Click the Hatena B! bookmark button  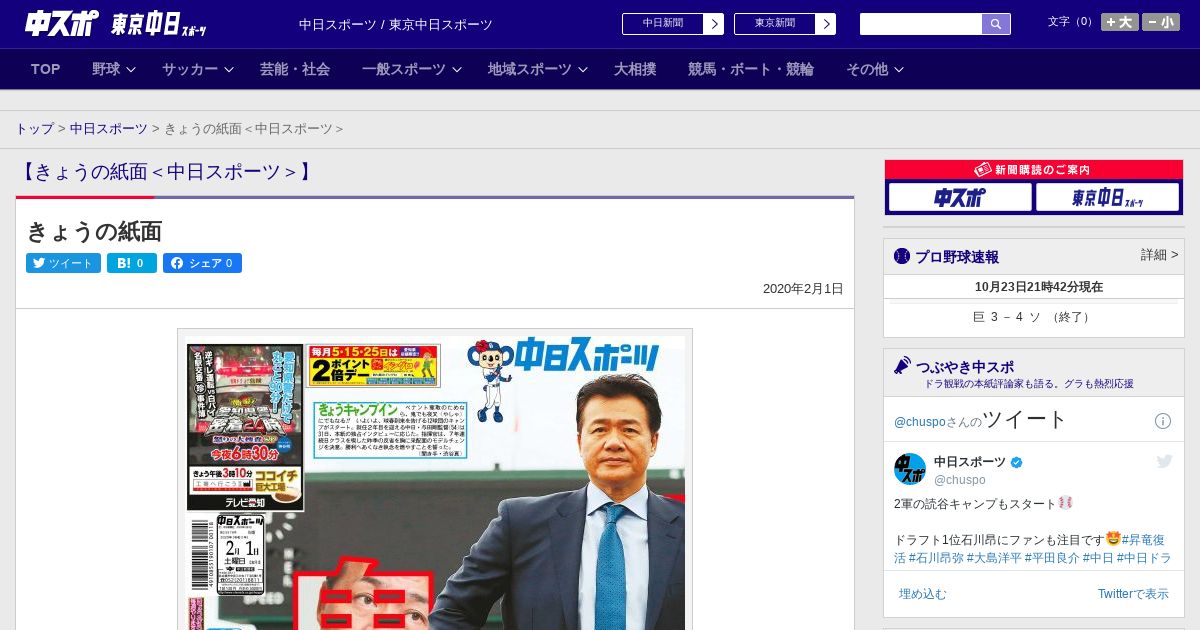[x=132, y=263]
